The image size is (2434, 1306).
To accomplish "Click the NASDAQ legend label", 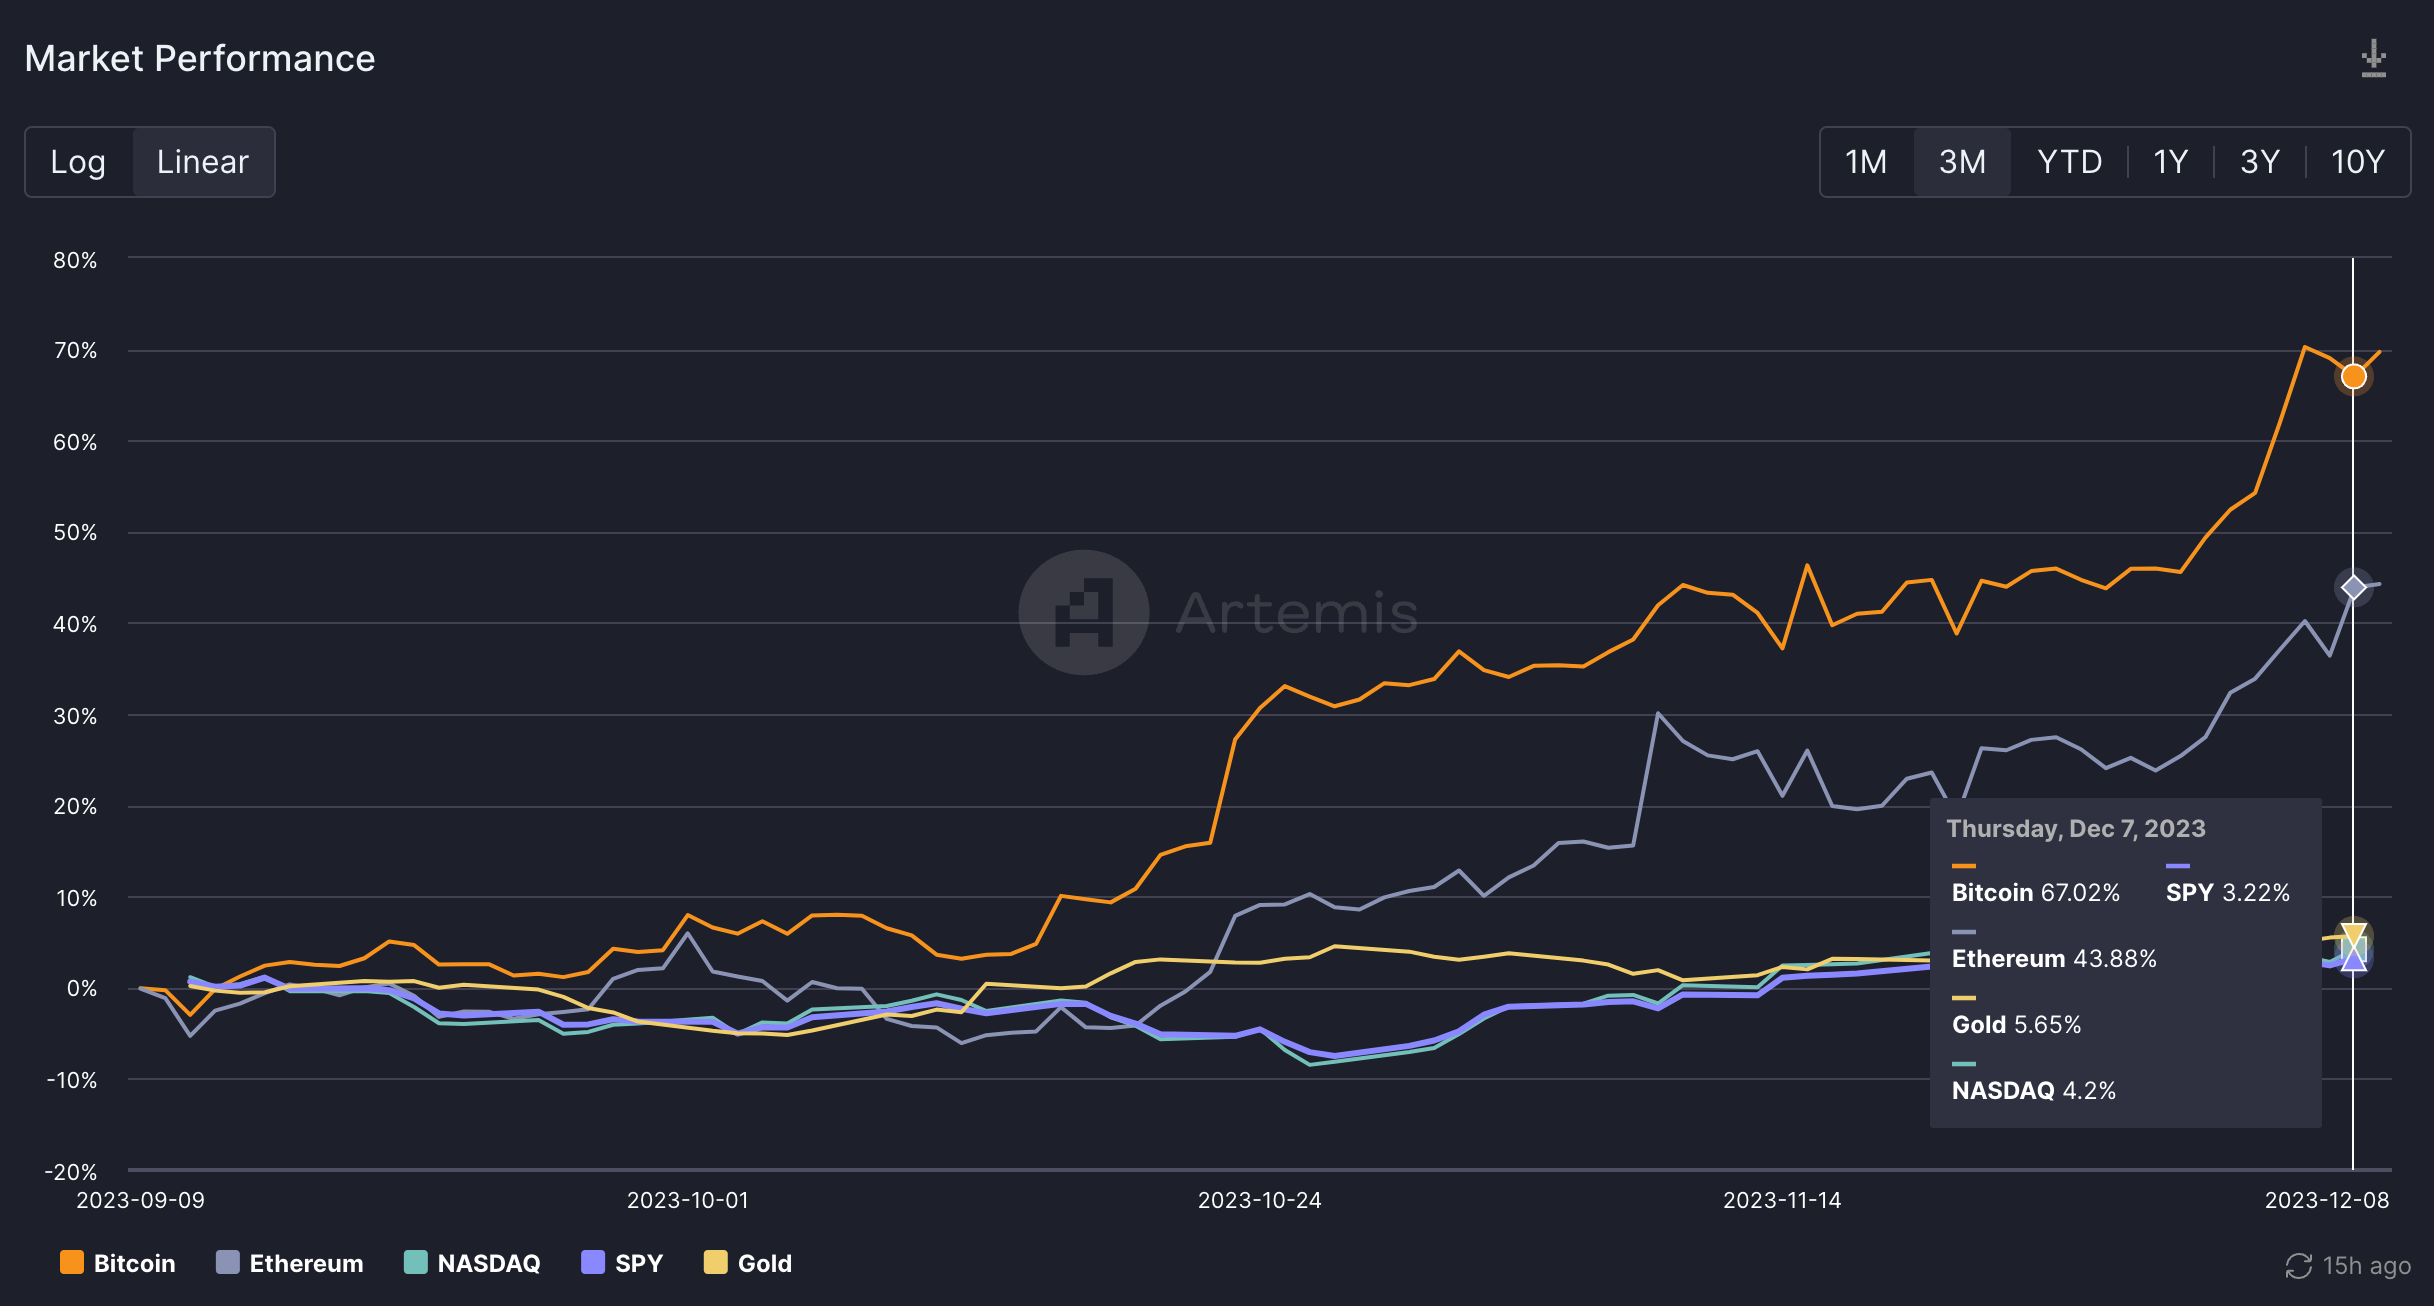I will coord(489,1264).
